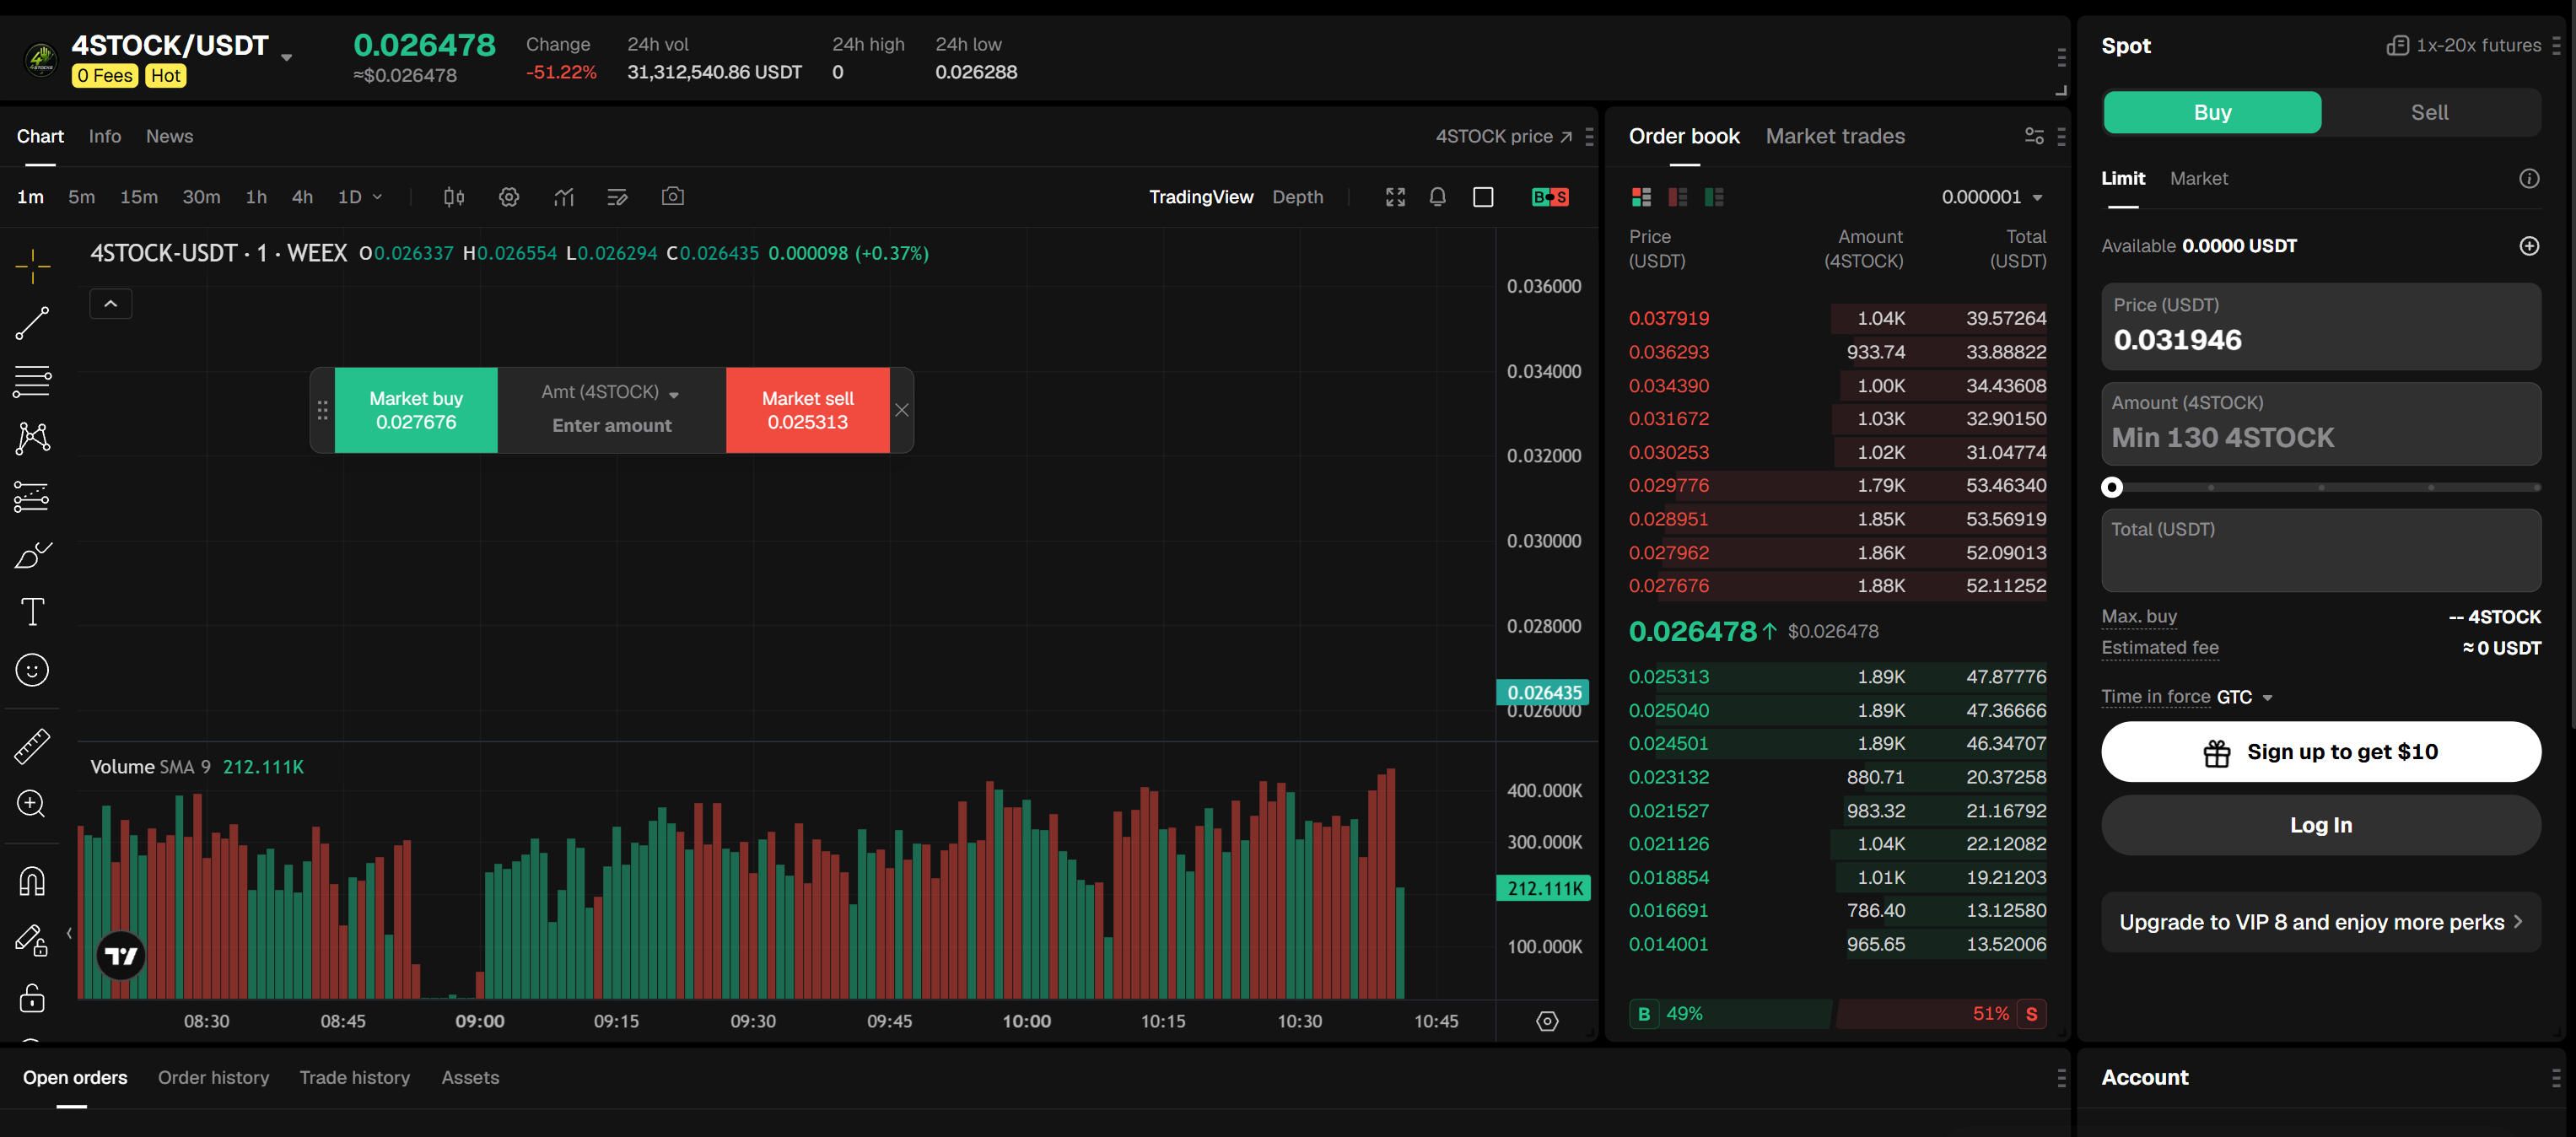Take a chart snapshot
2576x1137 pixels.
(x=673, y=196)
